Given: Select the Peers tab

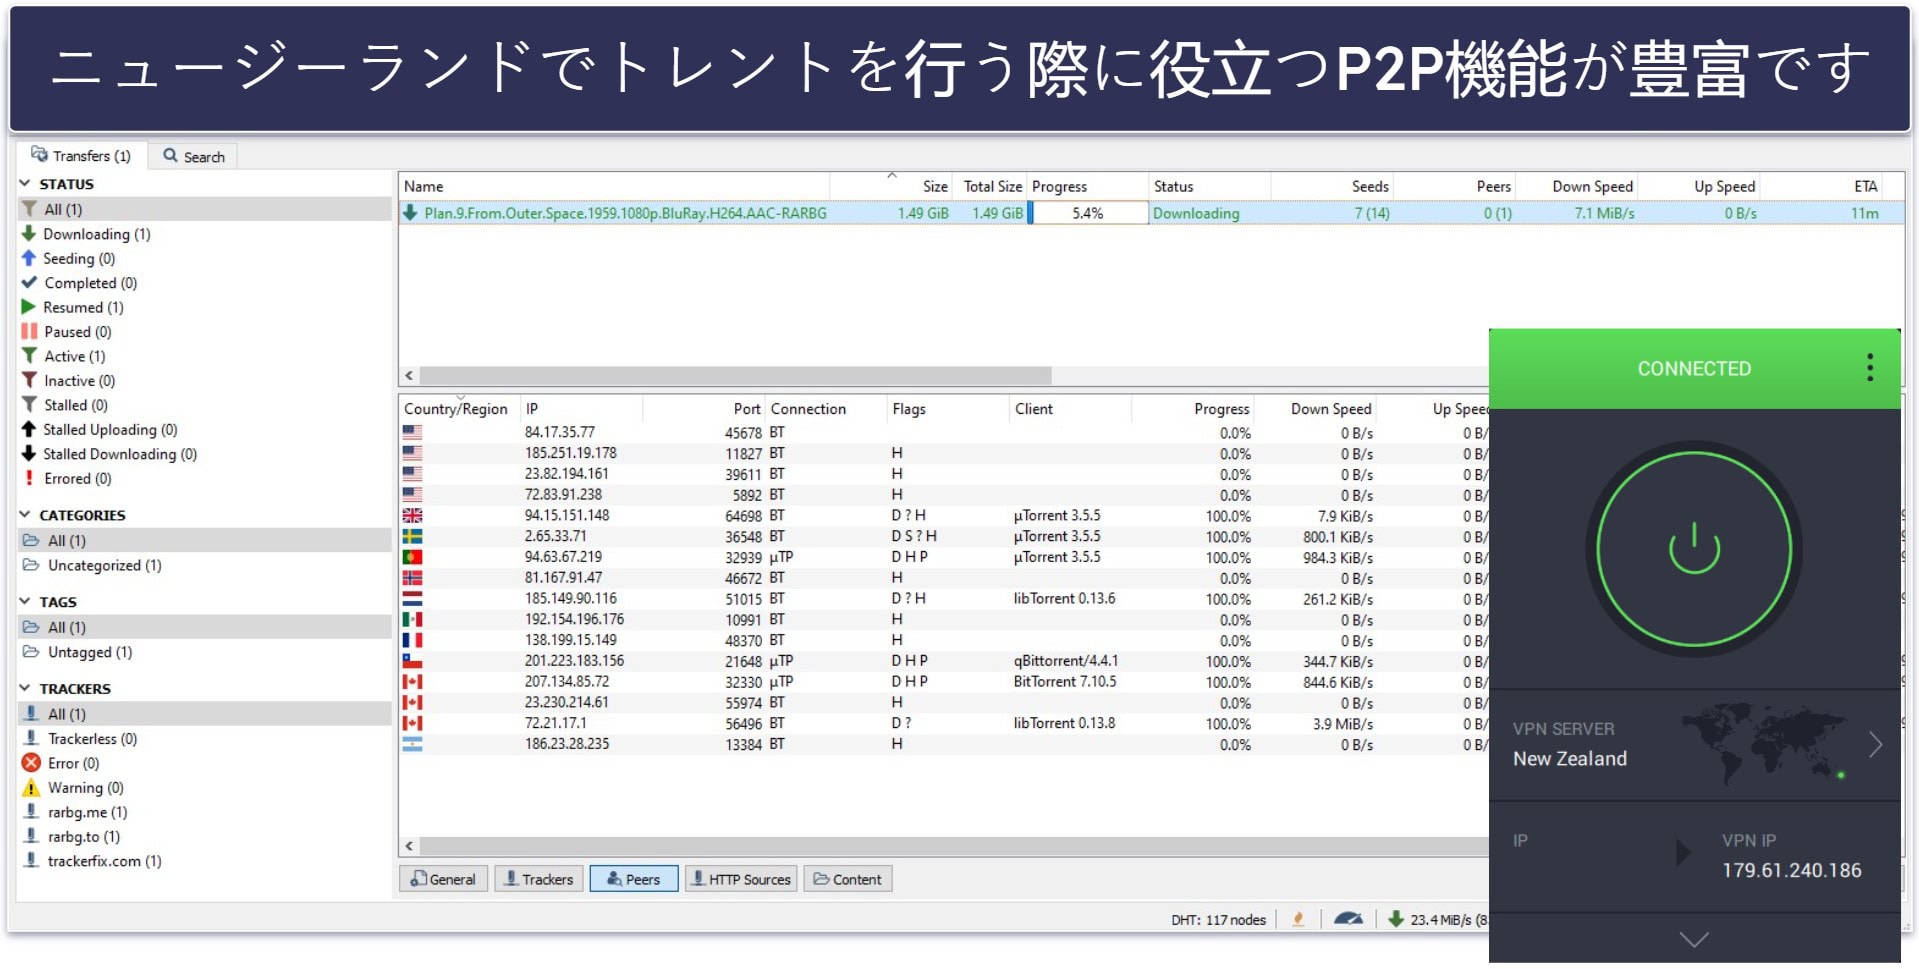Looking at the screenshot, I should 634,879.
